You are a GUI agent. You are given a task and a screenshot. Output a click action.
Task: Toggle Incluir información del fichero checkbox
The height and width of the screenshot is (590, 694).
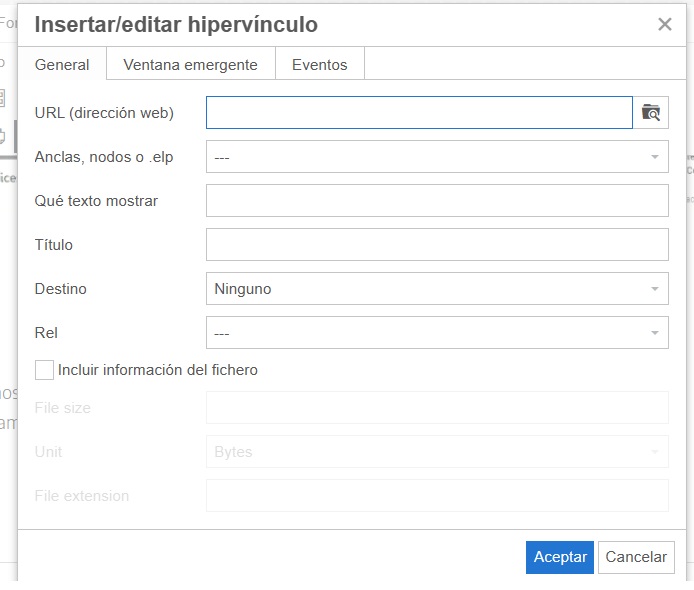[44, 370]
